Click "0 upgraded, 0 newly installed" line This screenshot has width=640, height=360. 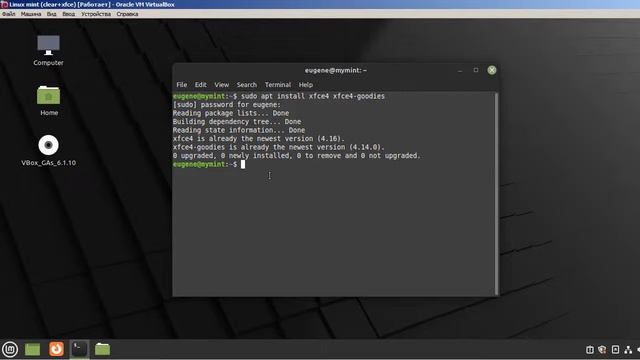pos(297,156)
